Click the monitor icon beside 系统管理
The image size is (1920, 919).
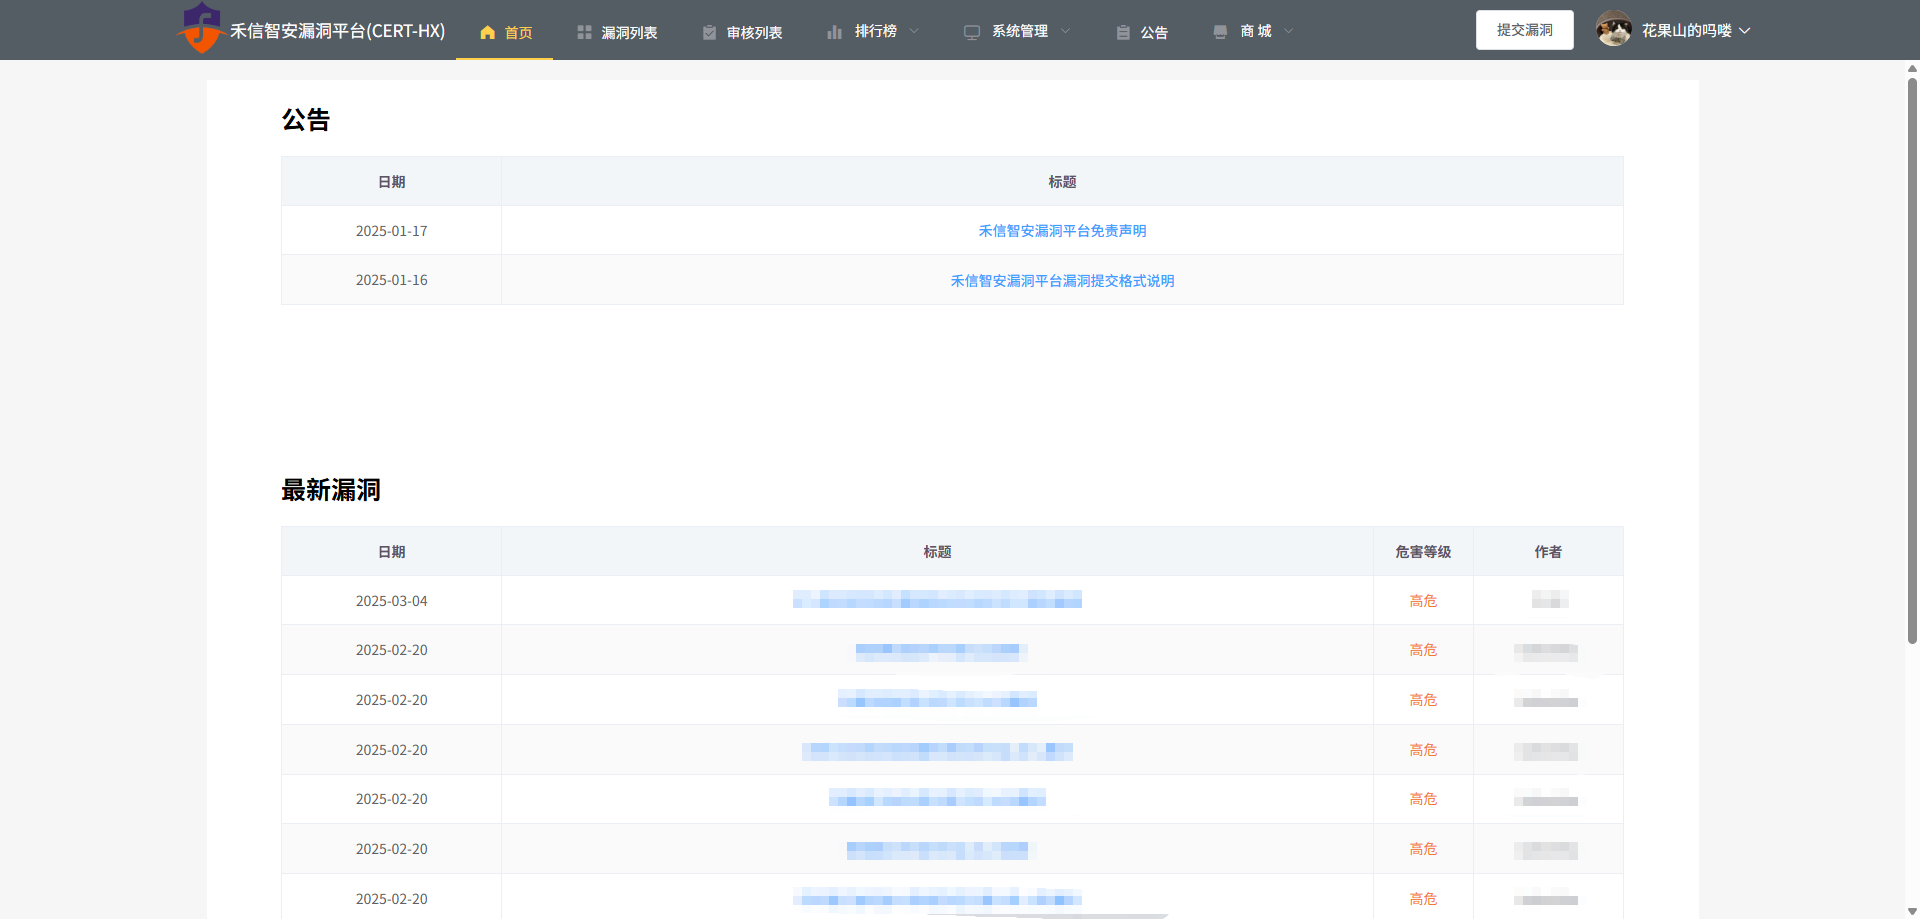coord(971,32)
